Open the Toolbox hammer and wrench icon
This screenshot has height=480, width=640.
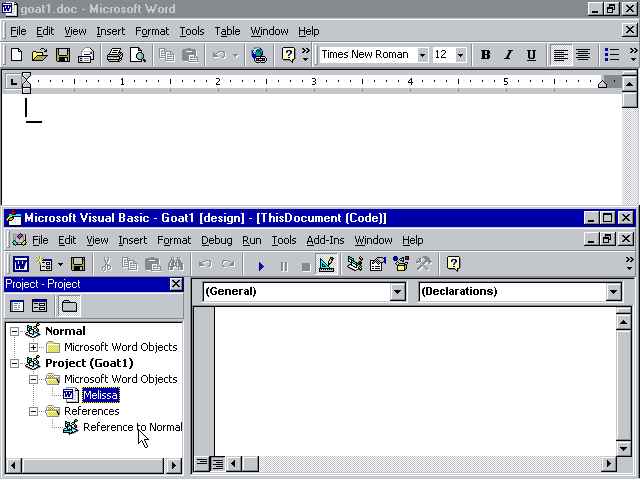[x=424, y=264]
